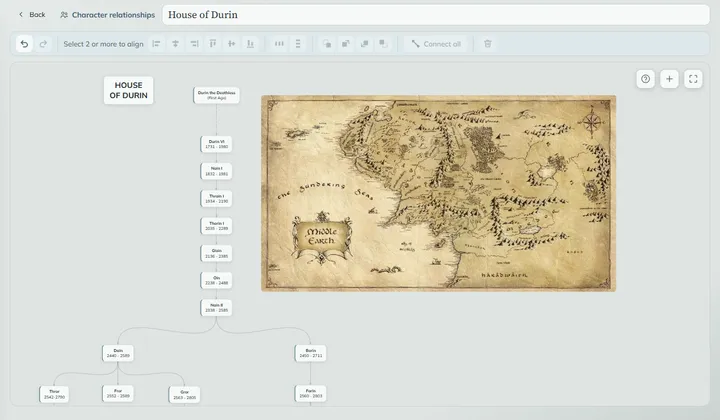The width and height of the screenshot is (720, 420).
Task: Align selected items to vertical middle
Action: [231, 44]
